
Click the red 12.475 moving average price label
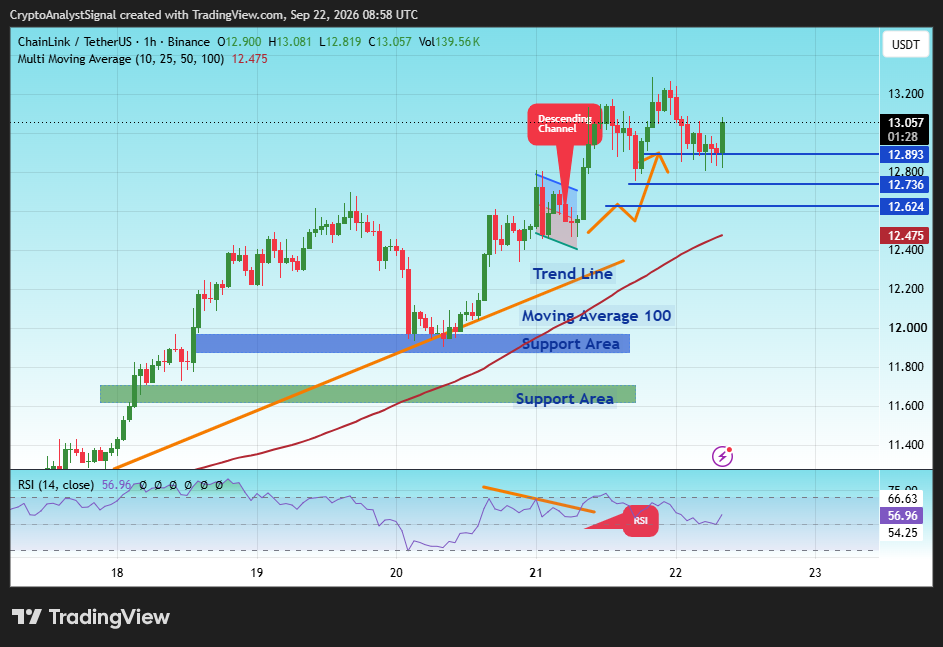click(905, 236)
